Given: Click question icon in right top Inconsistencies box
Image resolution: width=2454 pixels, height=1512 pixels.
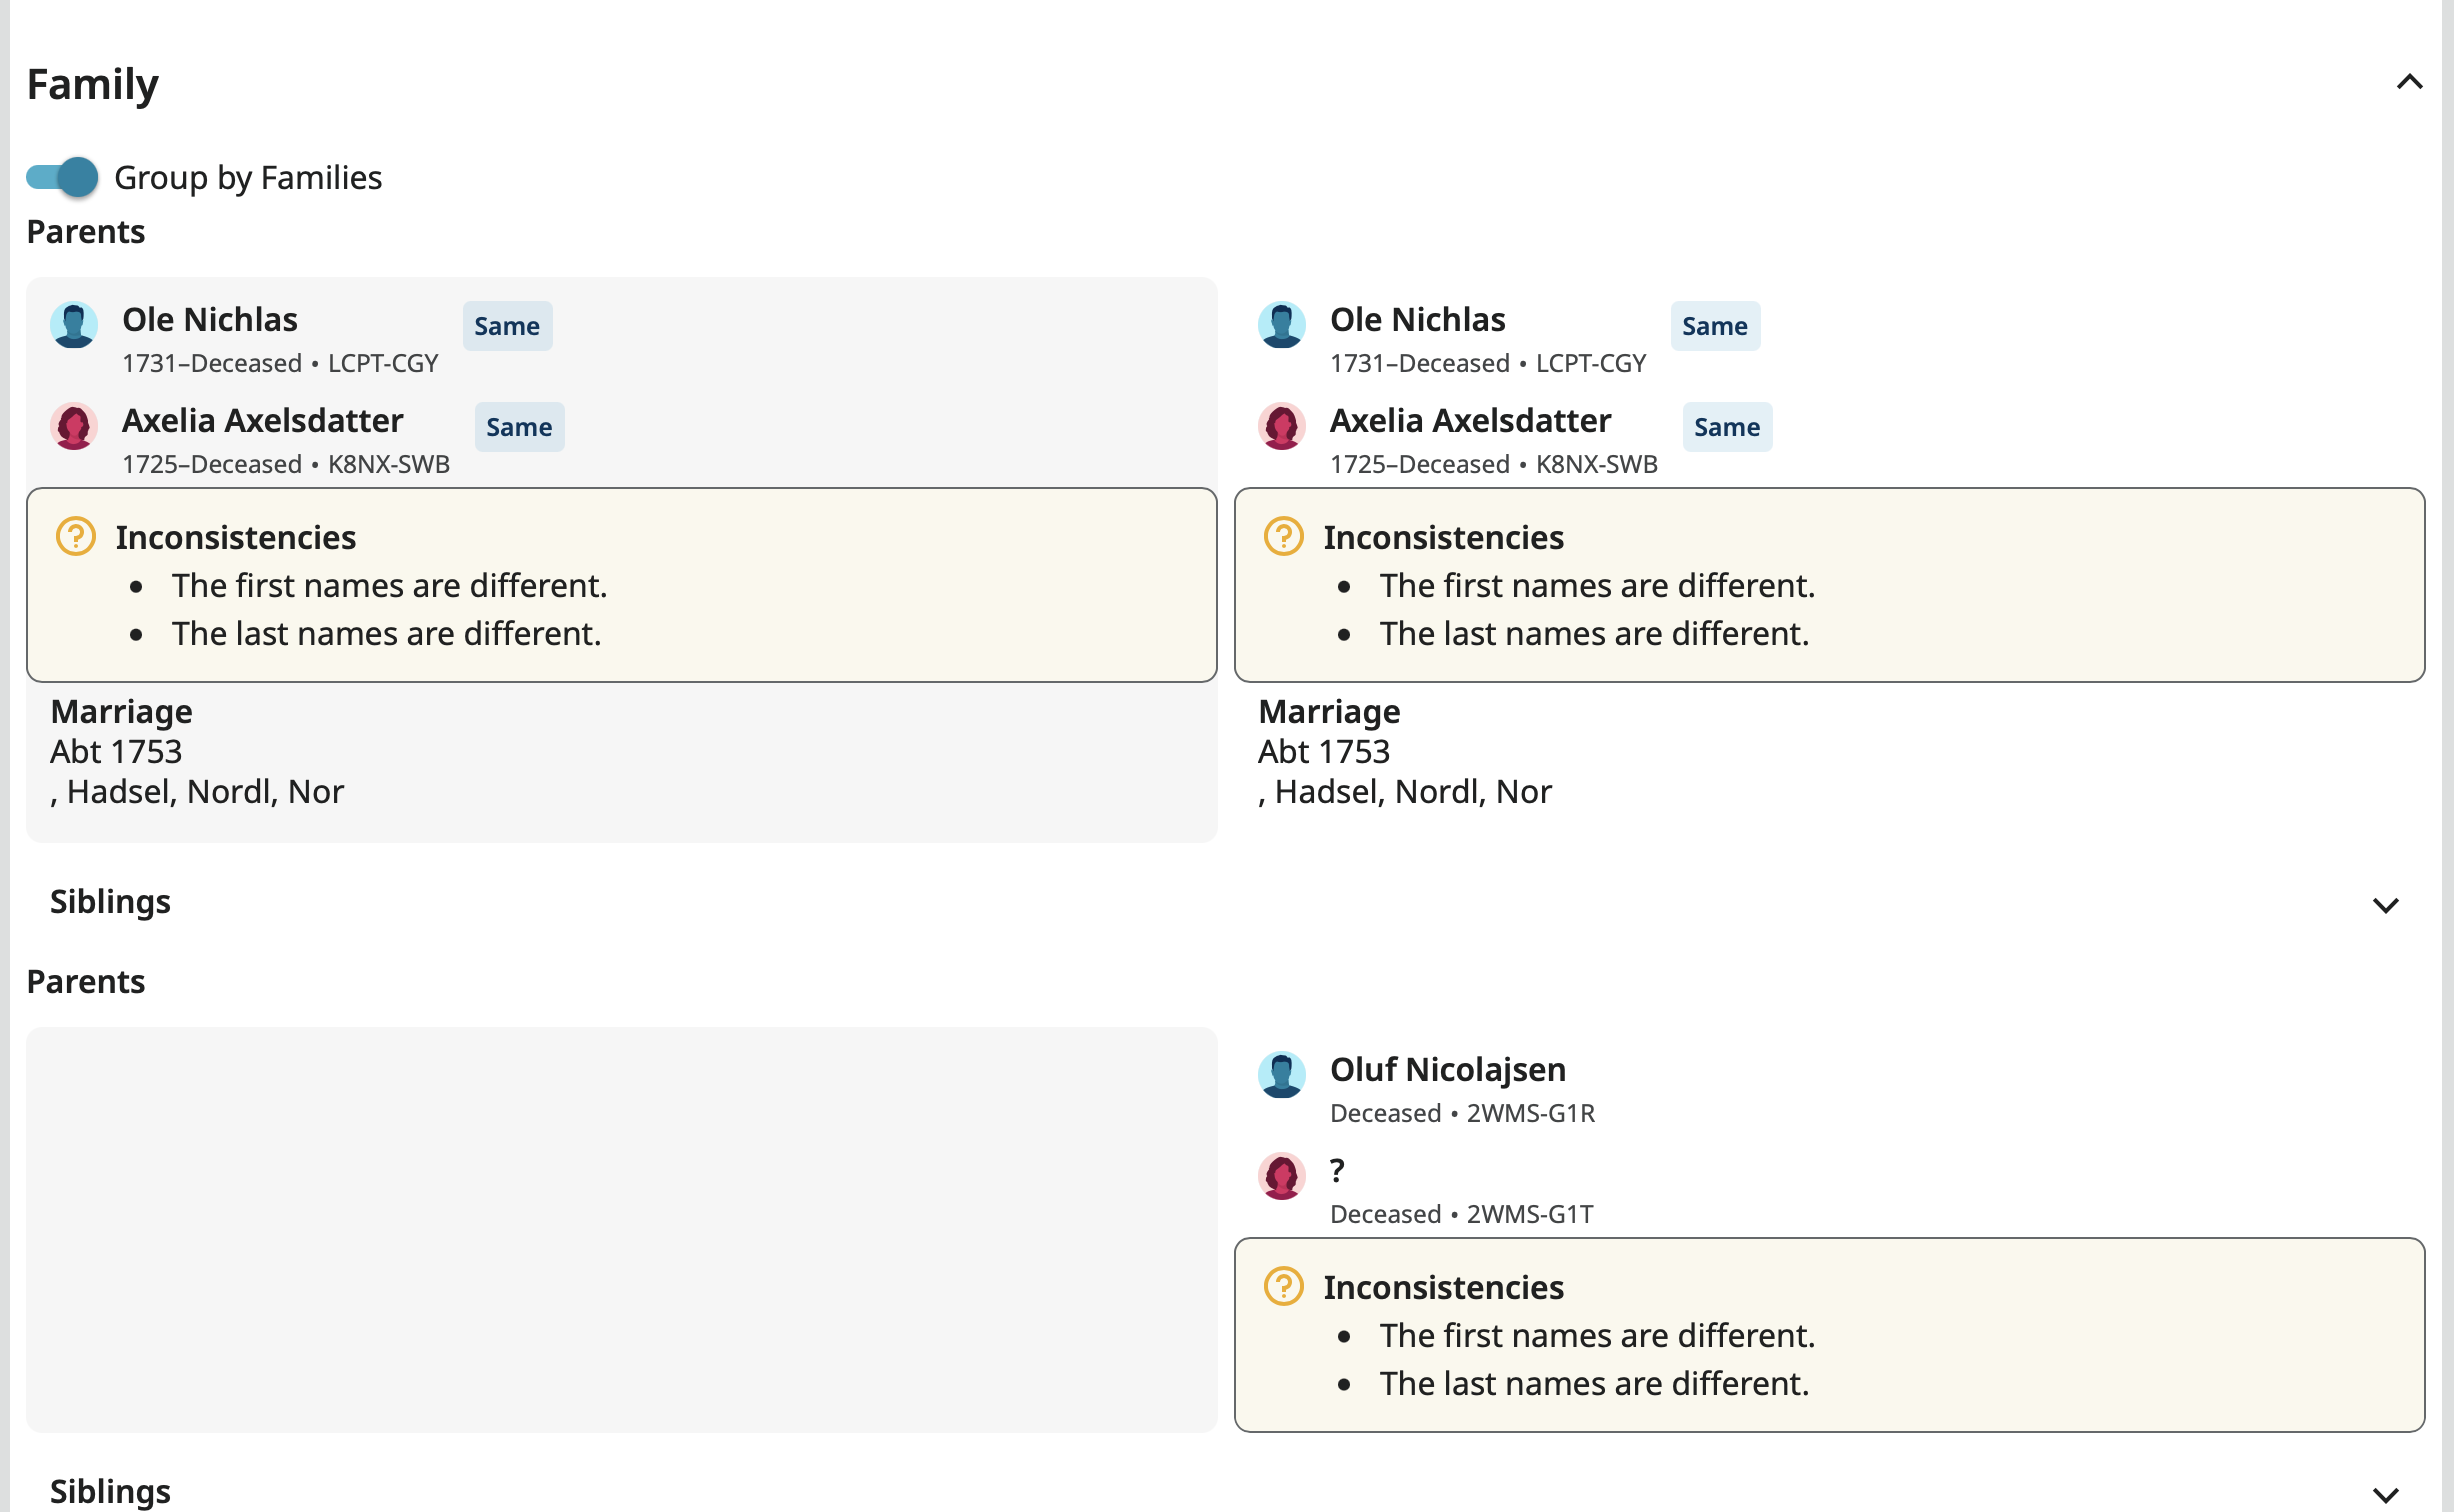Looking at the screenshot, I should (1283, 537).
